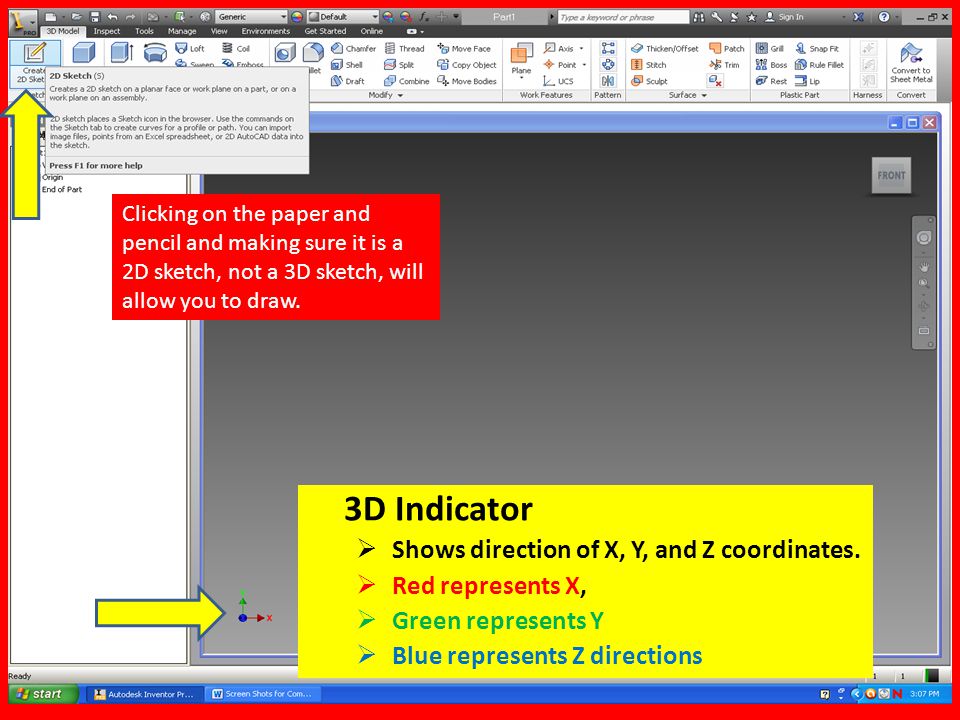Click the Steering Wheel in navigation bar
The width and height of the screenshot is (960, 720).
point(923,238)
